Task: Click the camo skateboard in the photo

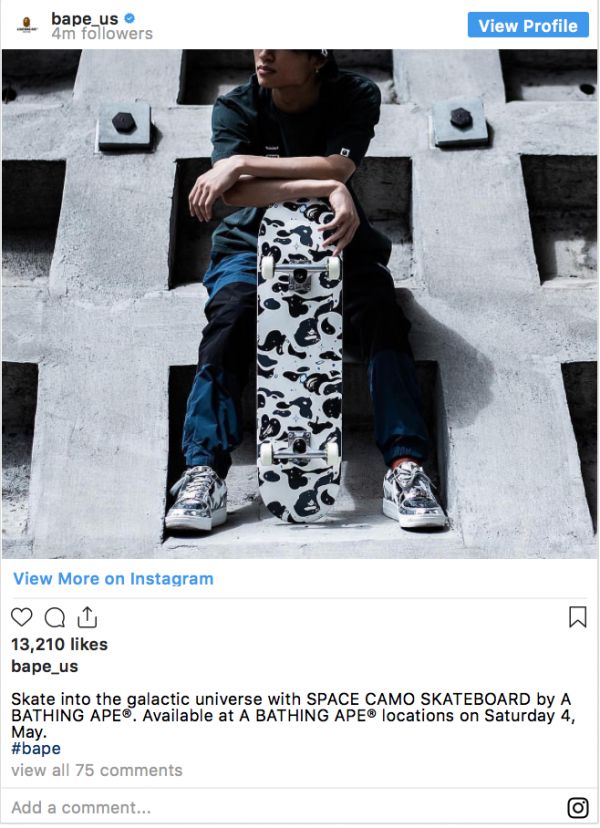Action: click(299, 362)
